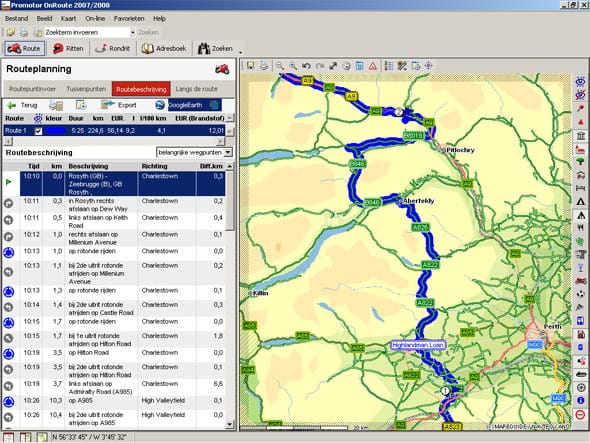Toggle the hotel bed POI layer
This screenshot has height=443, width=590.
click(581, 188)
